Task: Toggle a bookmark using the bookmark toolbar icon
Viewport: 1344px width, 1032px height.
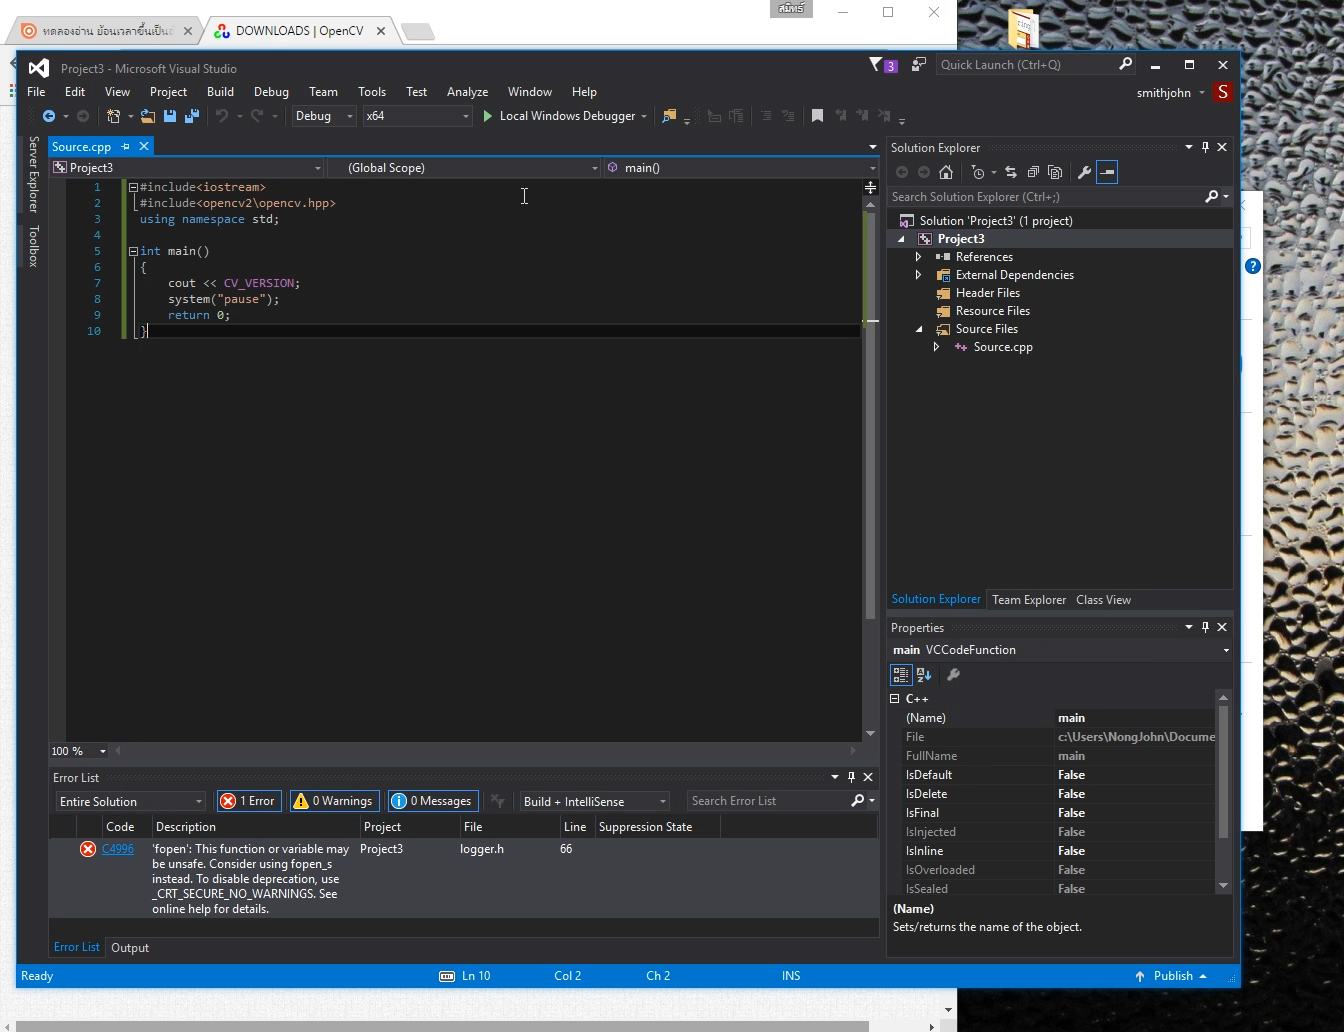Action: [x=818, y=116]
